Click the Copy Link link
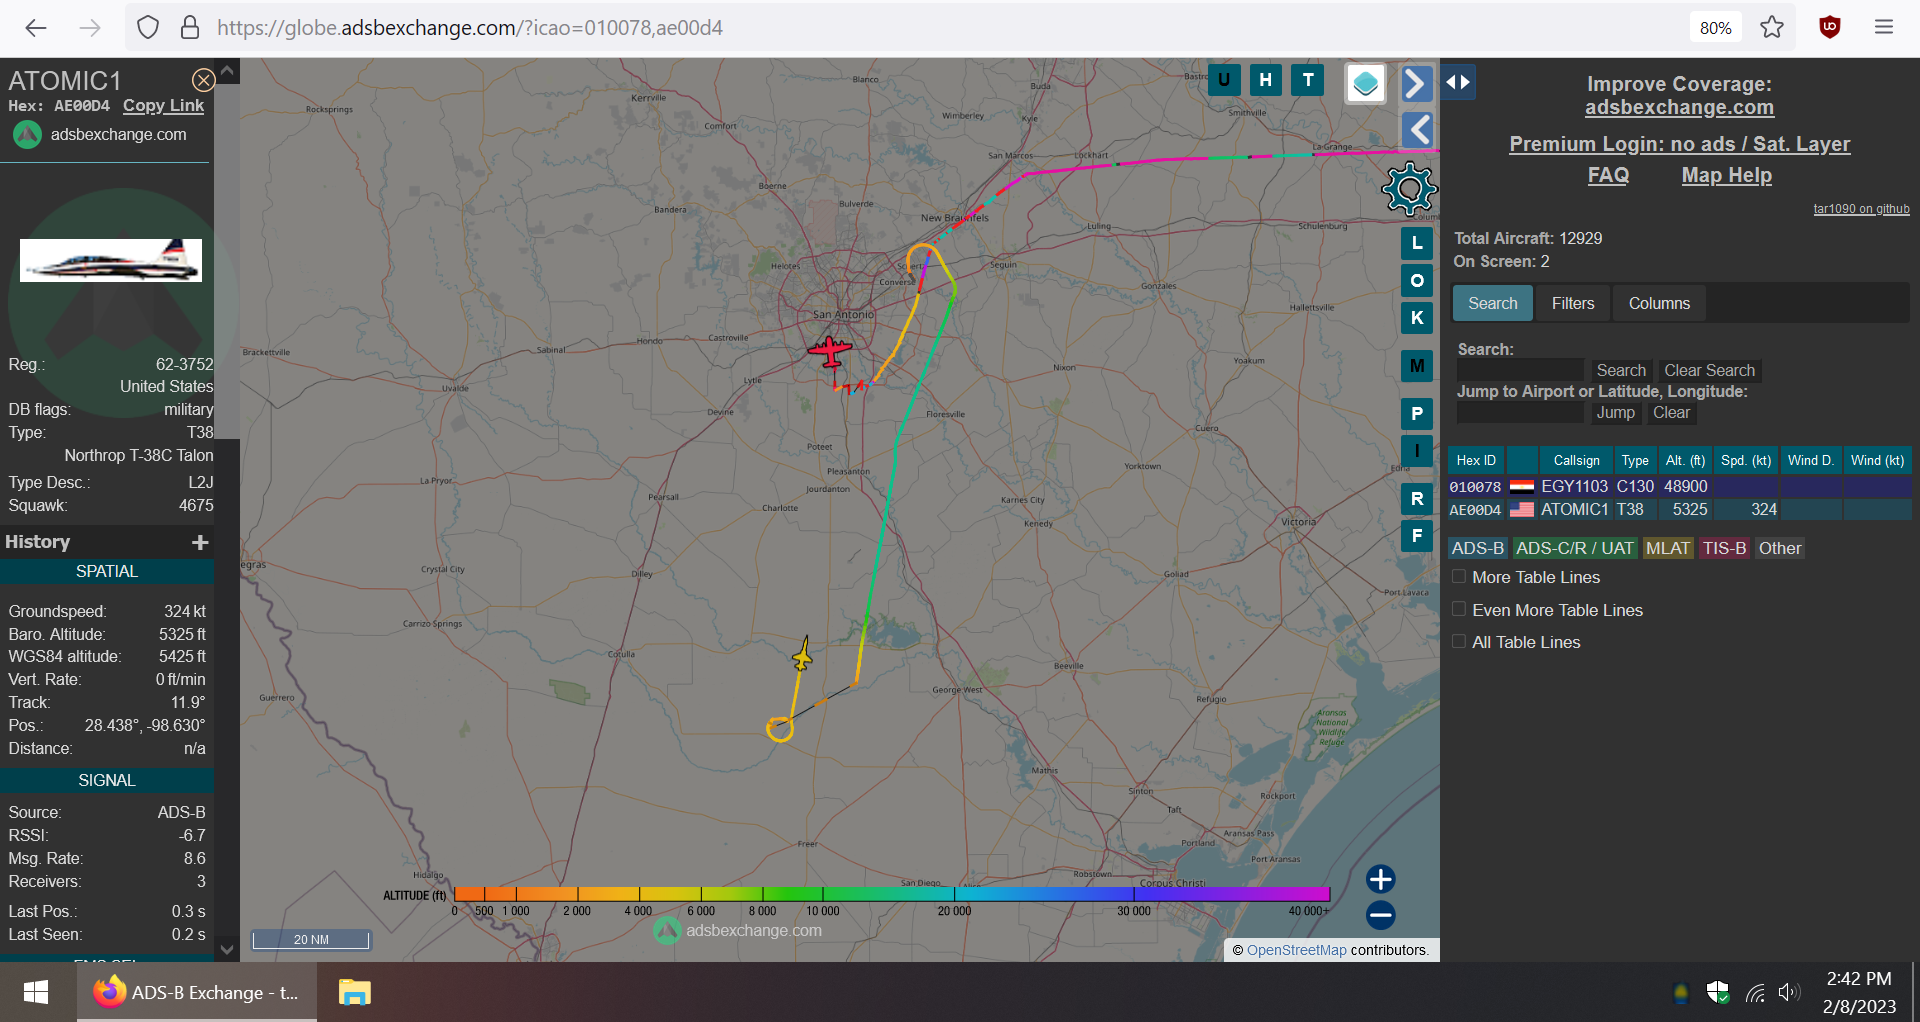1920x1022 pixels. pyautogui.click(x=163, y=105)
